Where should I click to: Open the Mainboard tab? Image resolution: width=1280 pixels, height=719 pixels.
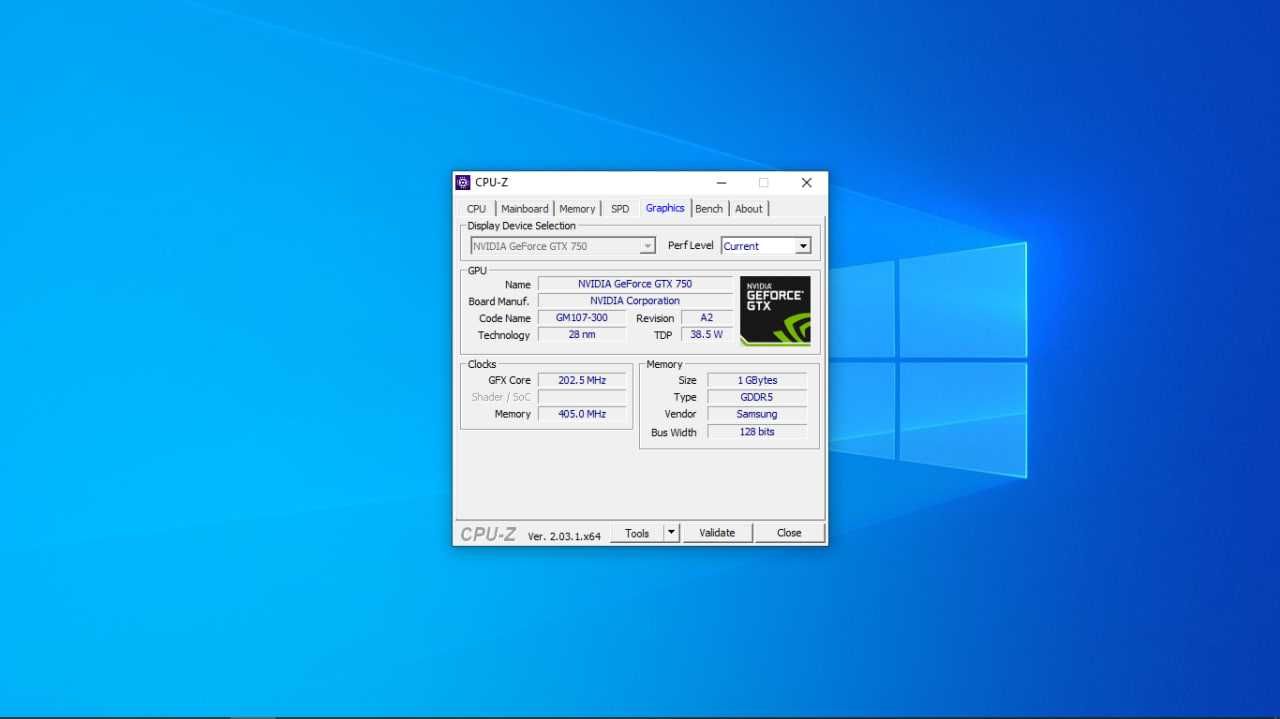click(524, 209)
